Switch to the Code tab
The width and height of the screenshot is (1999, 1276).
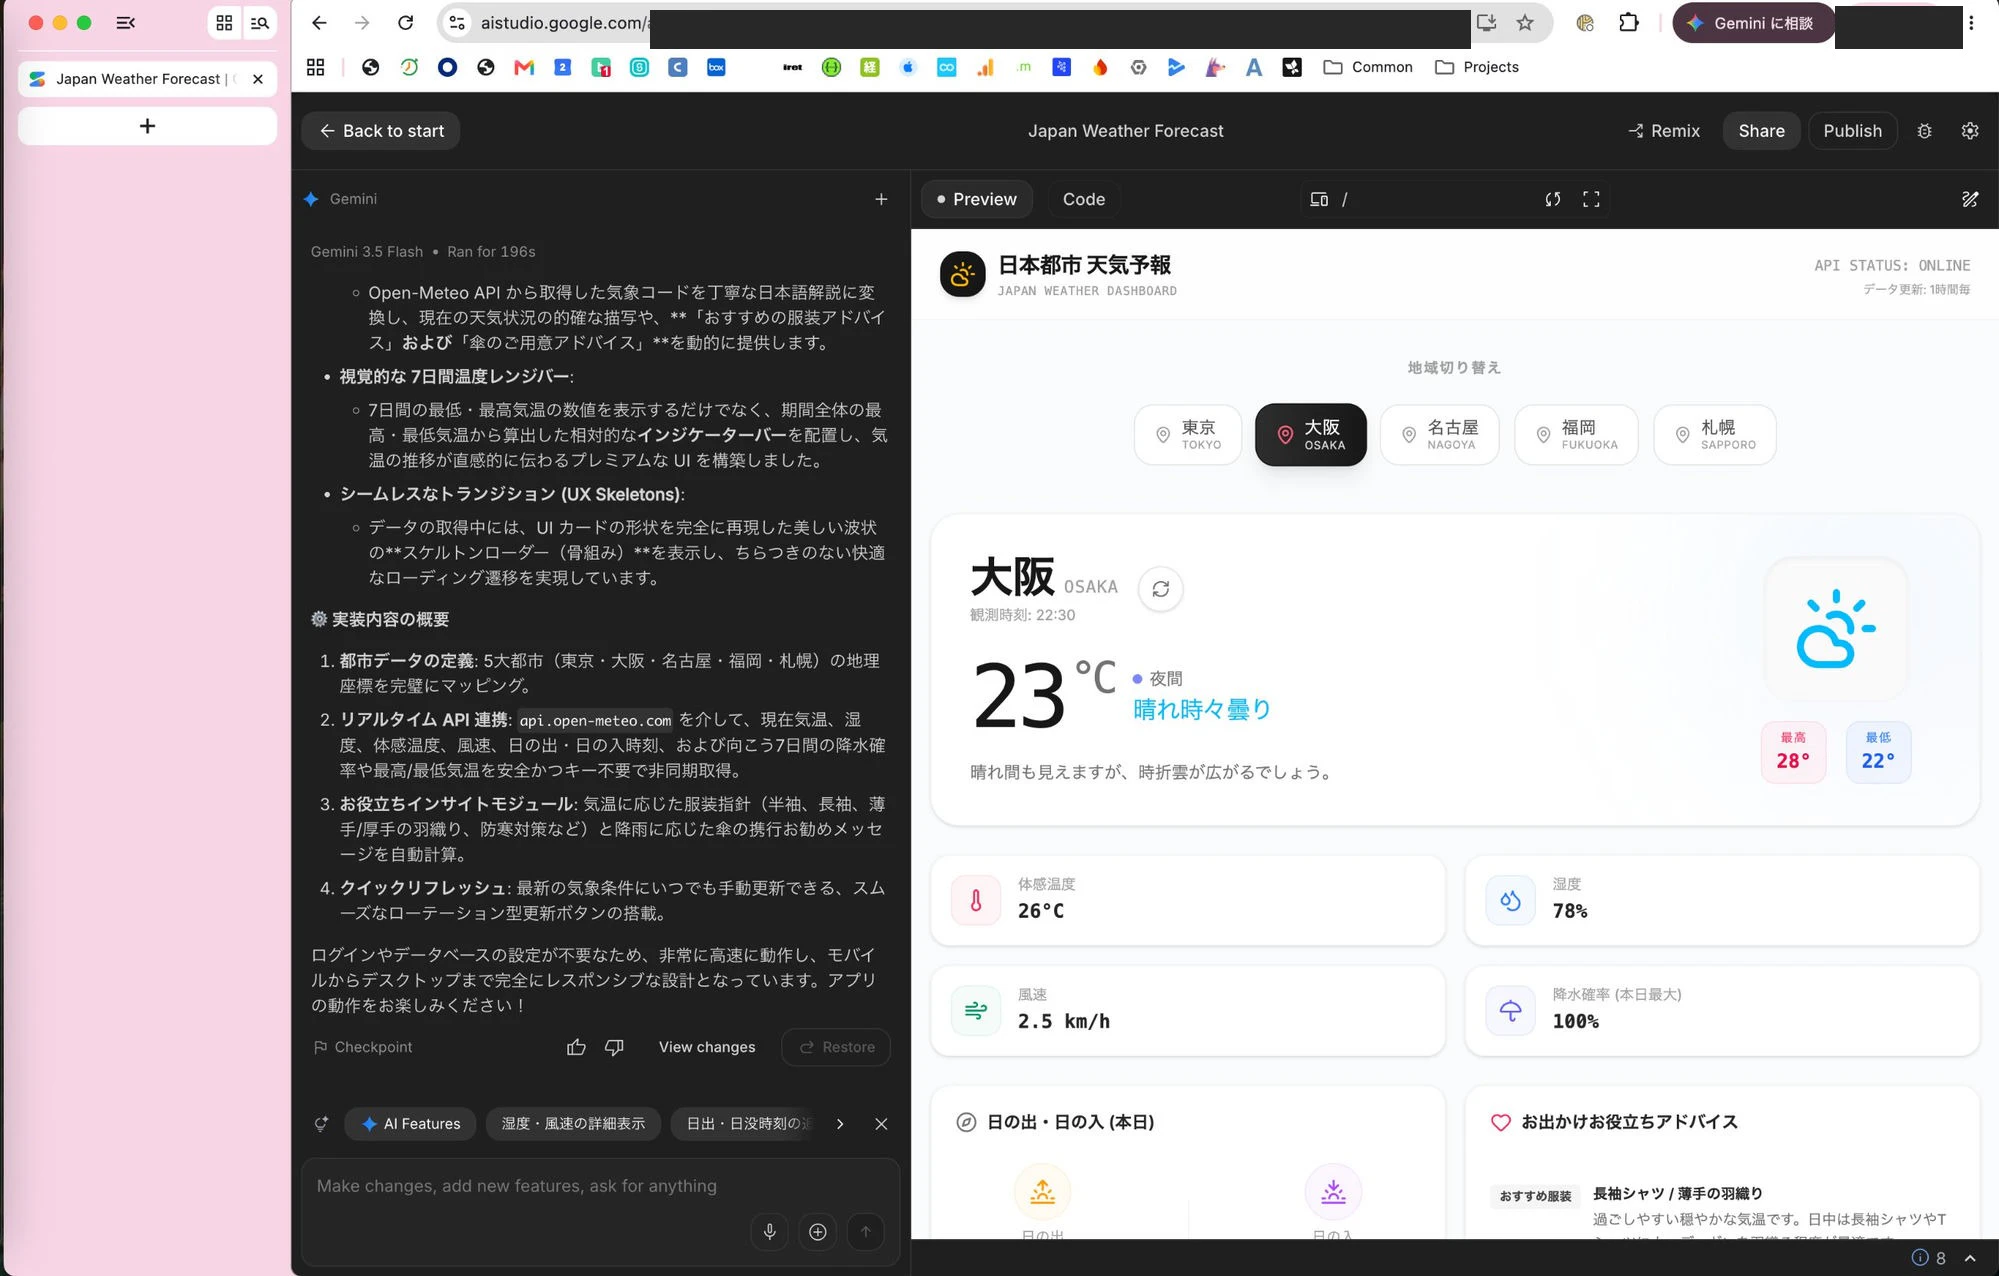pyautogui.click(x=1083, y=199)
